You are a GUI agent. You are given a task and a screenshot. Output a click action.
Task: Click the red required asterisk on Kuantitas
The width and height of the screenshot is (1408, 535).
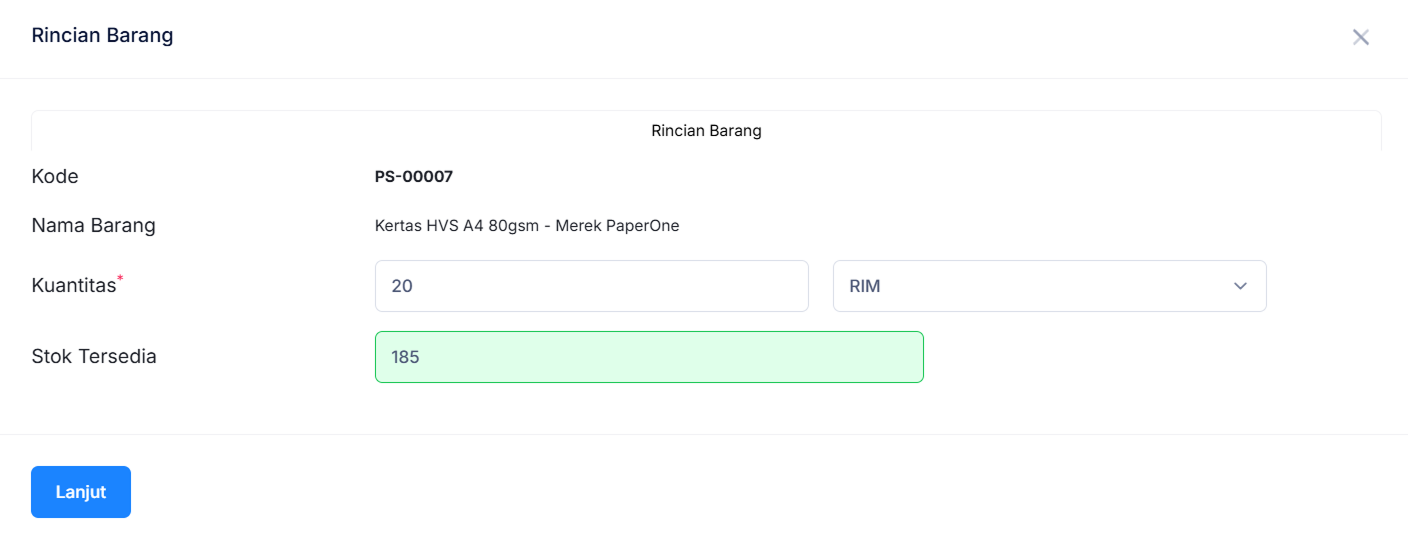pos(121,278)
